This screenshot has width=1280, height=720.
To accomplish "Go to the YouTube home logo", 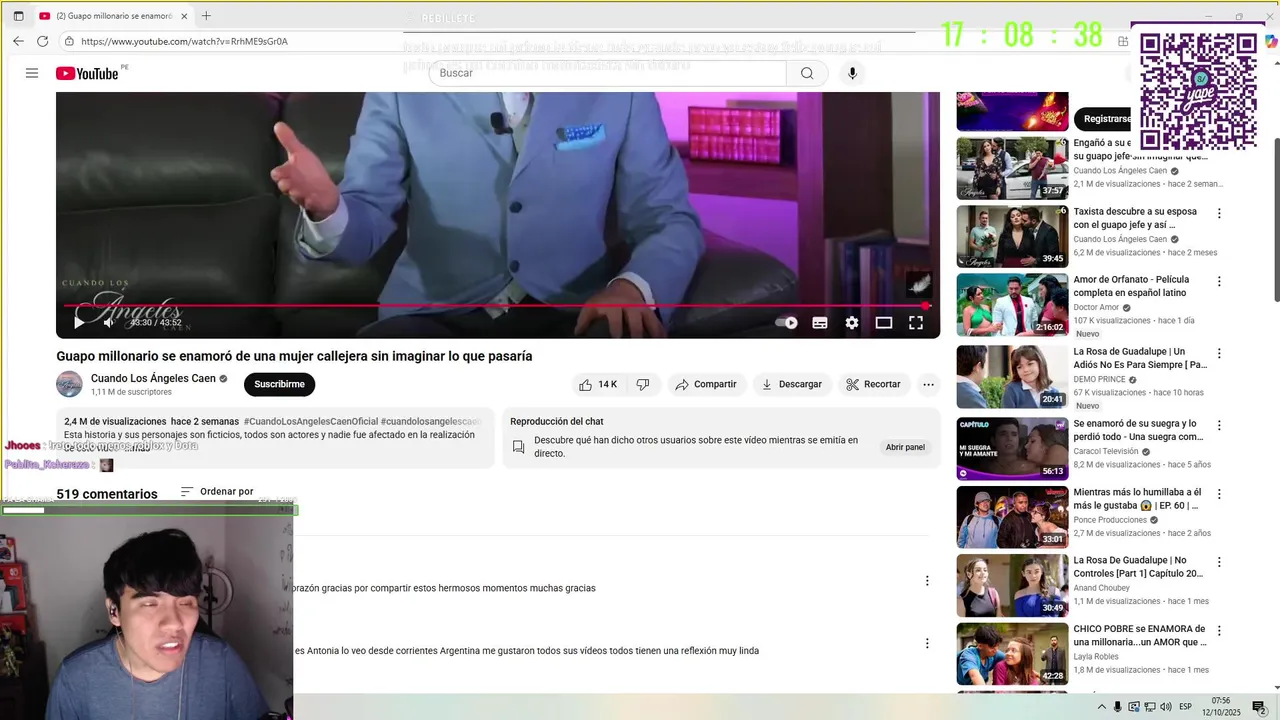I will [x=88, y=73].
